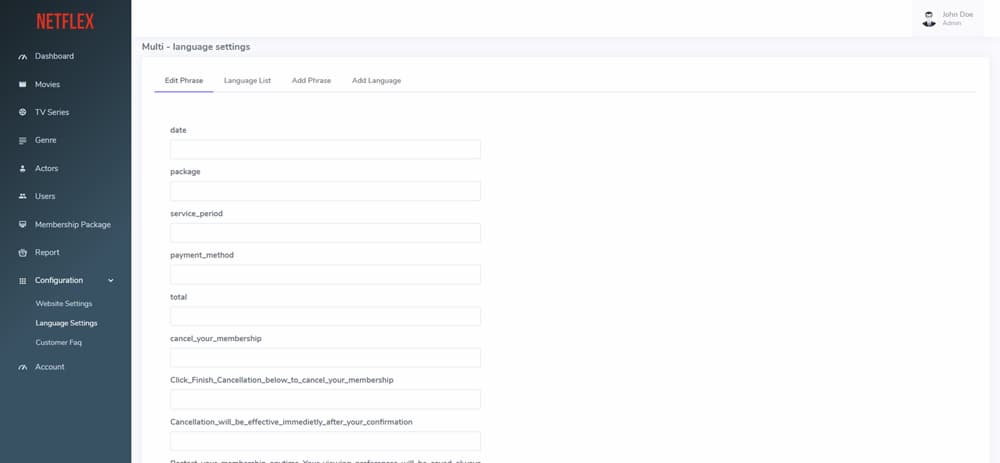Open the Report page

click(47, 253)
